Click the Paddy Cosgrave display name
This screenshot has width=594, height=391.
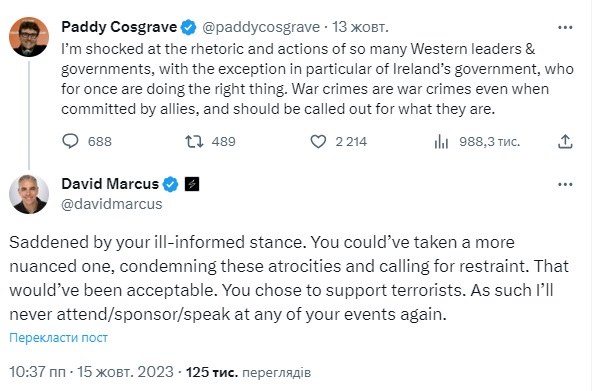click(x=119, y=27)
